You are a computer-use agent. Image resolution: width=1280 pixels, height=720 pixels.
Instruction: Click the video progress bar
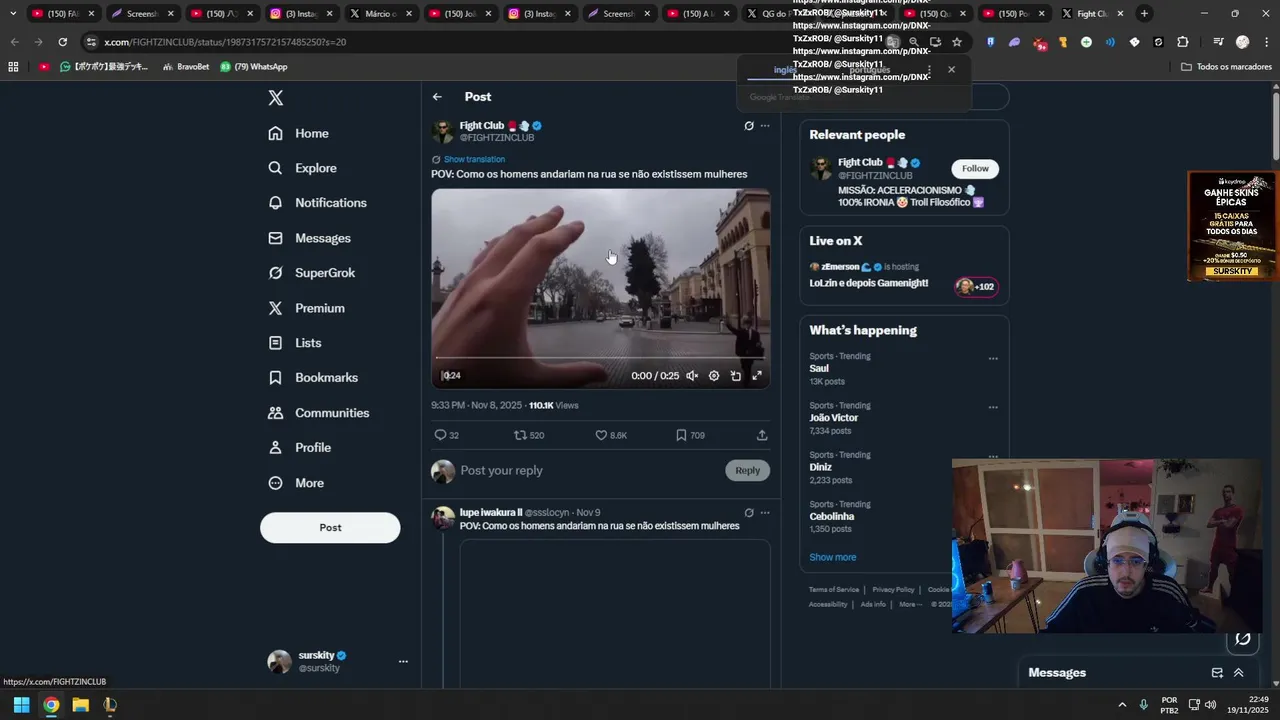600,358
